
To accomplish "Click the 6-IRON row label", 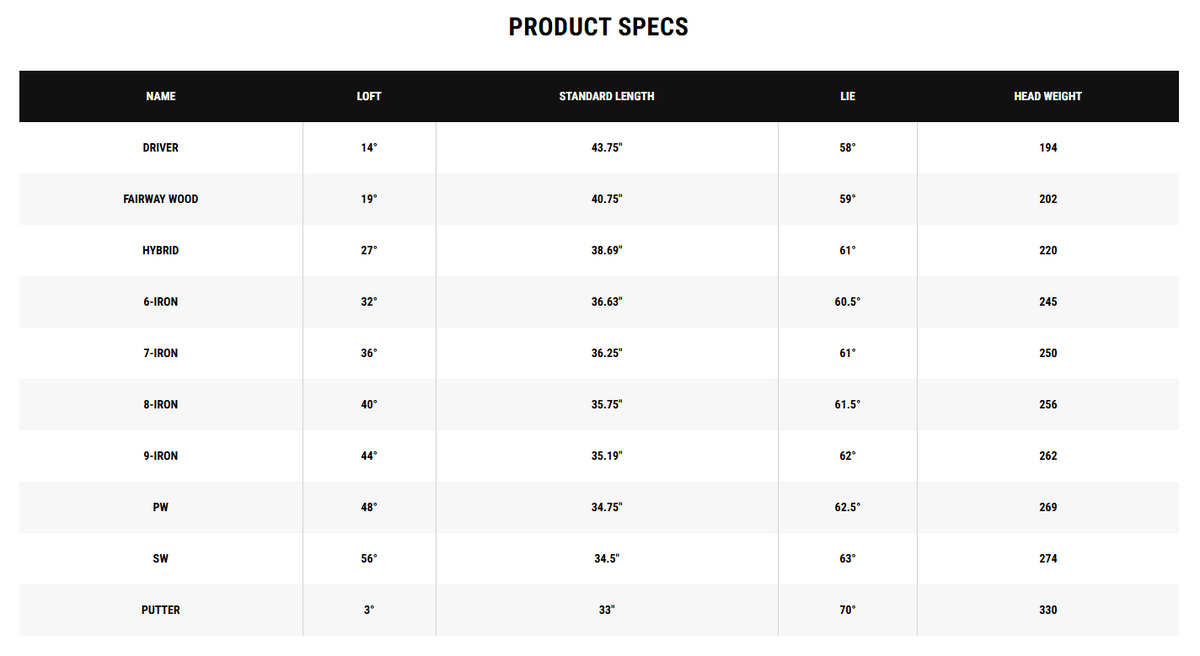I will (x=160, y=302).
